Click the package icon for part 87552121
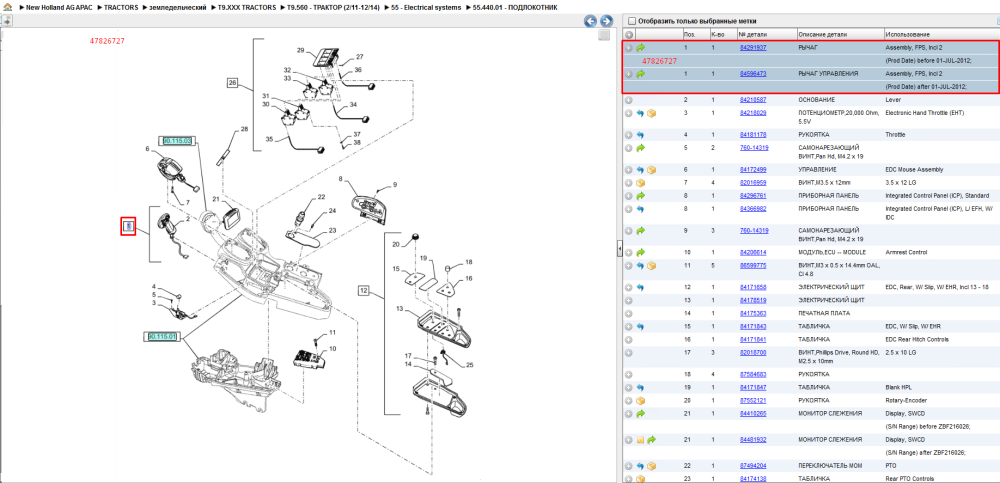 pos(641,401)
